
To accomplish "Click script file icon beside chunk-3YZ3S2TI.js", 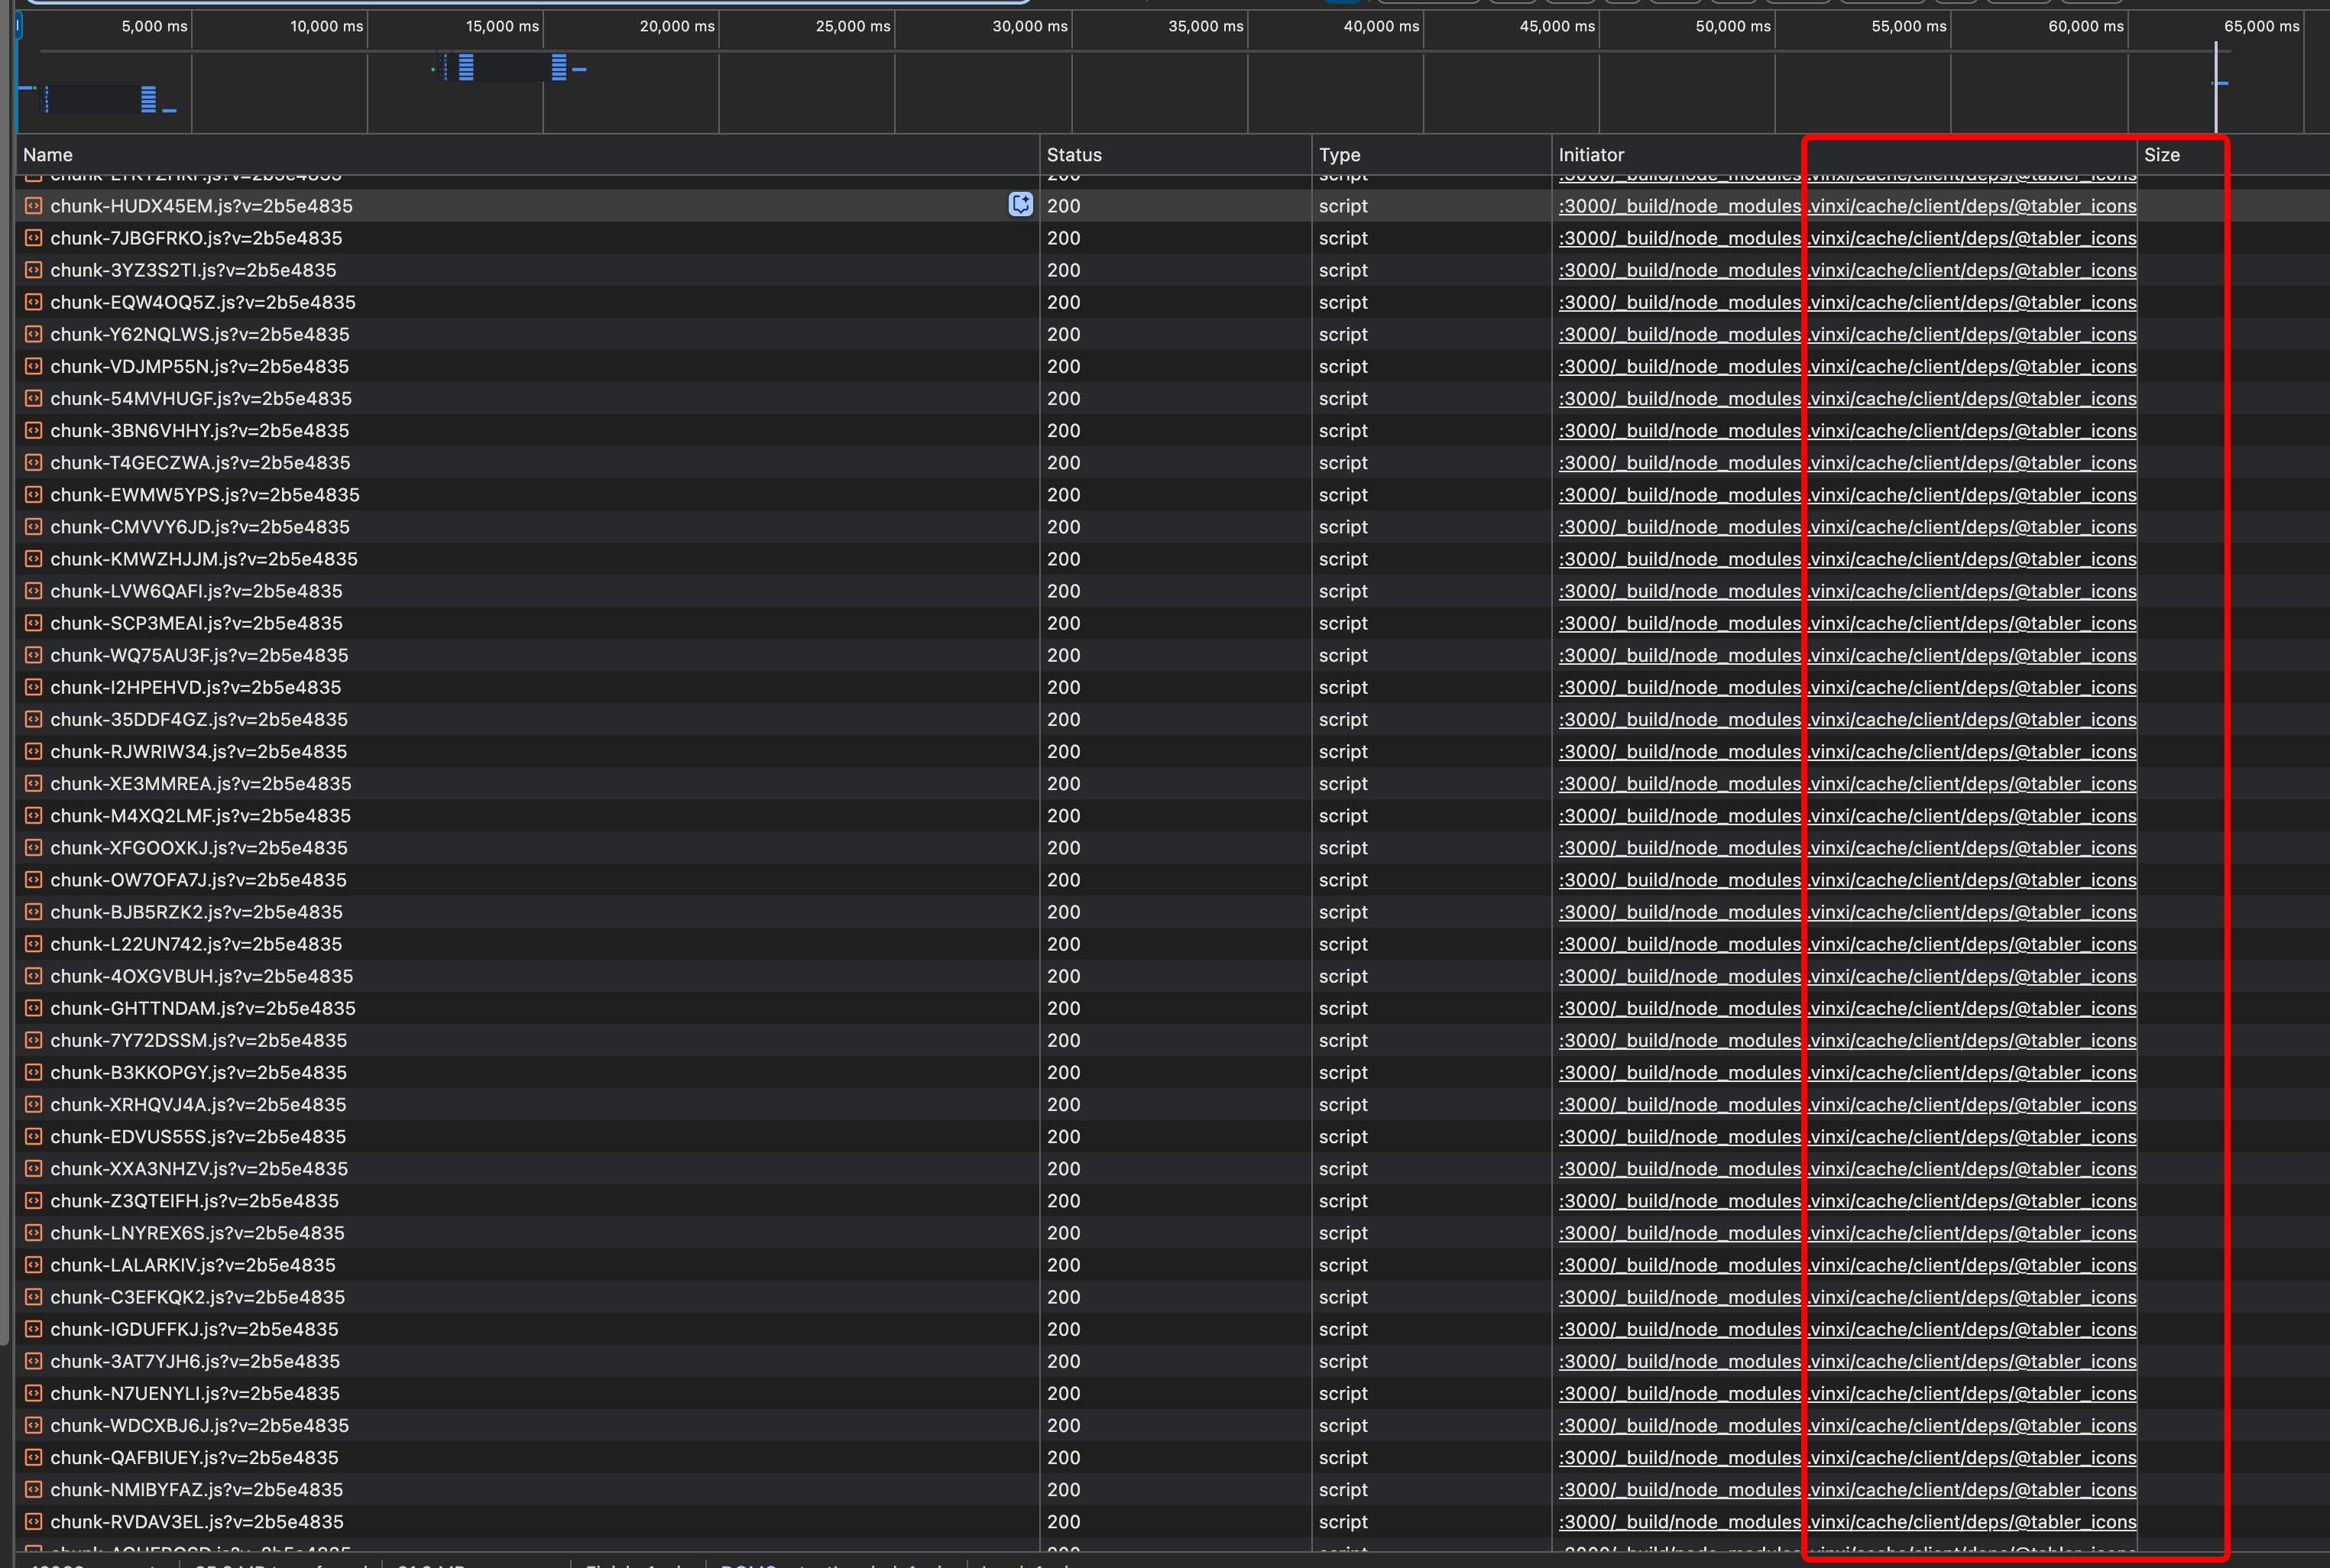I will [x=33, y=270].
